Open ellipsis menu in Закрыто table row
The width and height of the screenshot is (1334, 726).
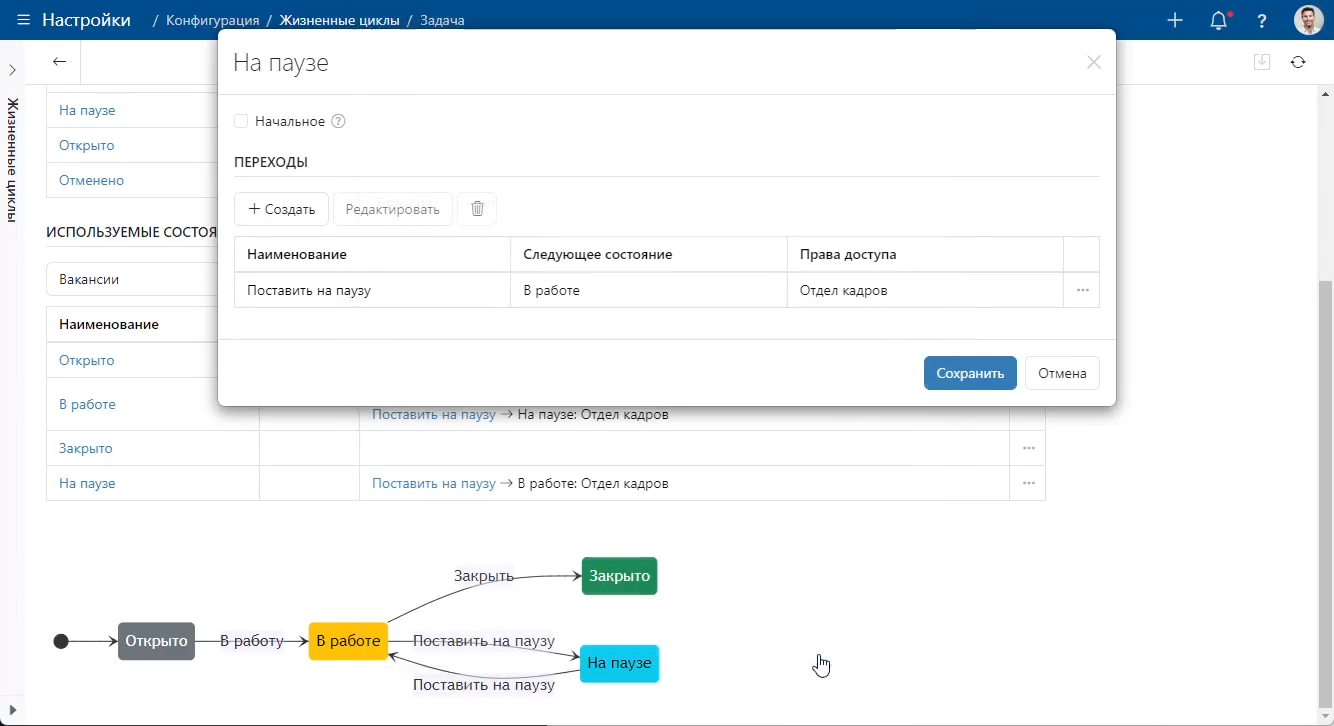[x=1028, y=448]
